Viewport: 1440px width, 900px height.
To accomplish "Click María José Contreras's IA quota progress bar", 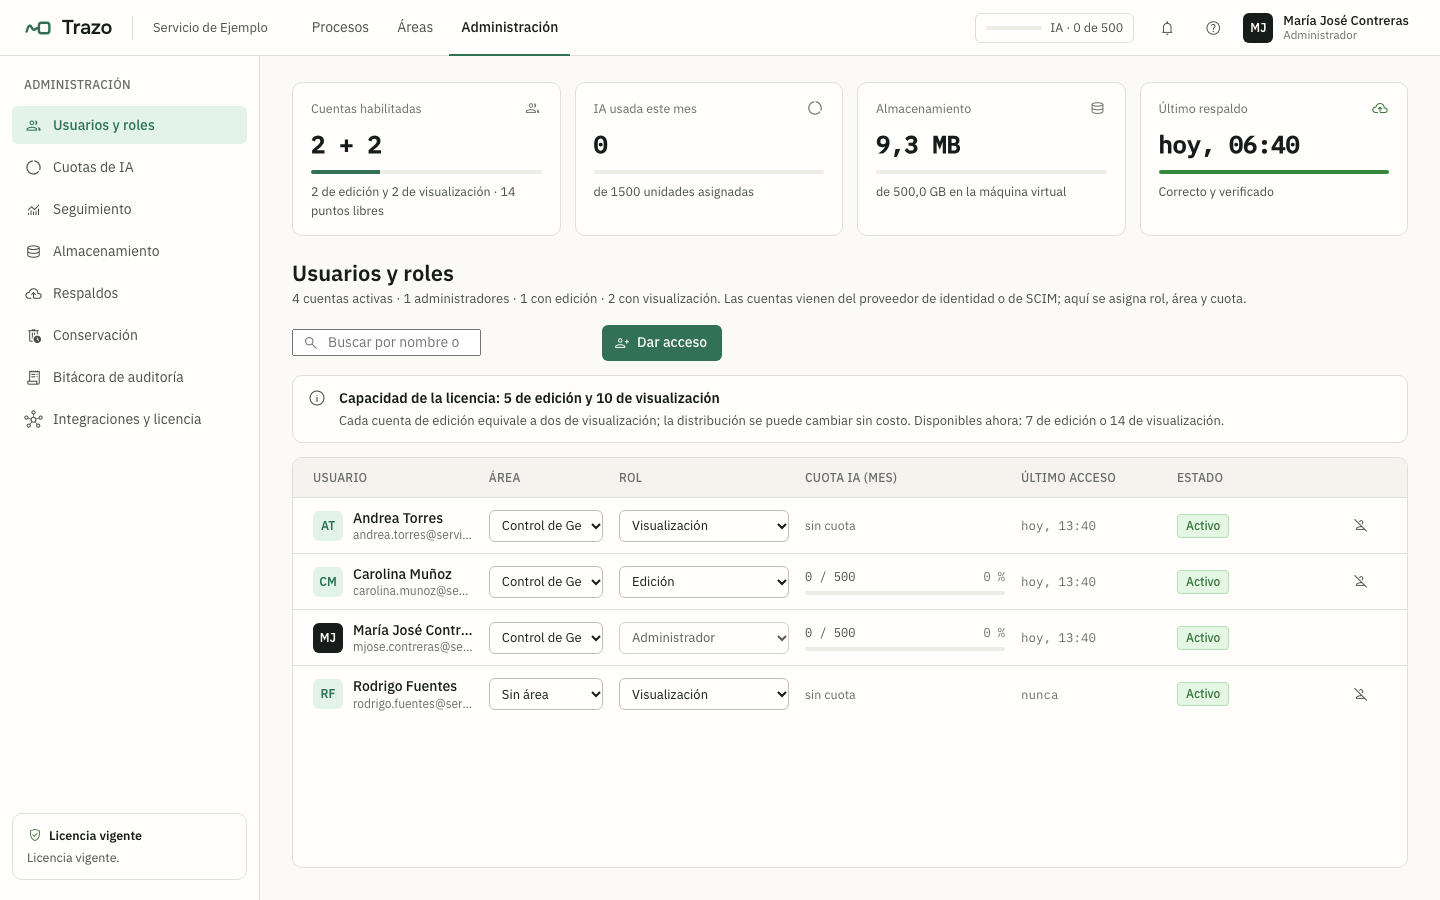I will coord(905,649).
